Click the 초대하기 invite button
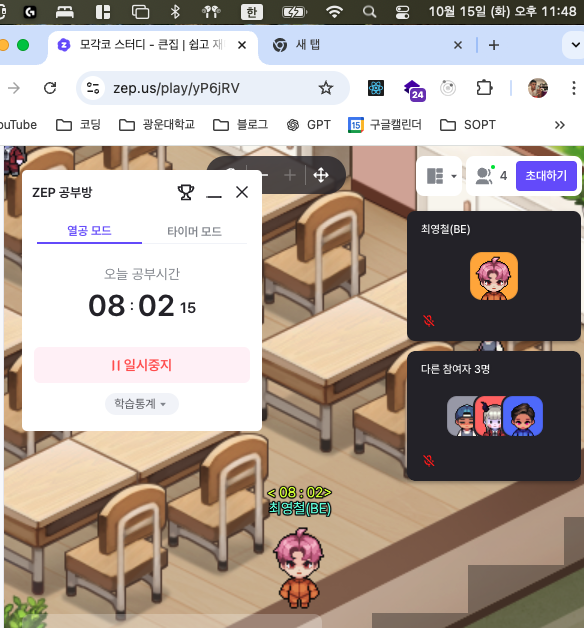This screenshot has width=584, height=628. 546,176
